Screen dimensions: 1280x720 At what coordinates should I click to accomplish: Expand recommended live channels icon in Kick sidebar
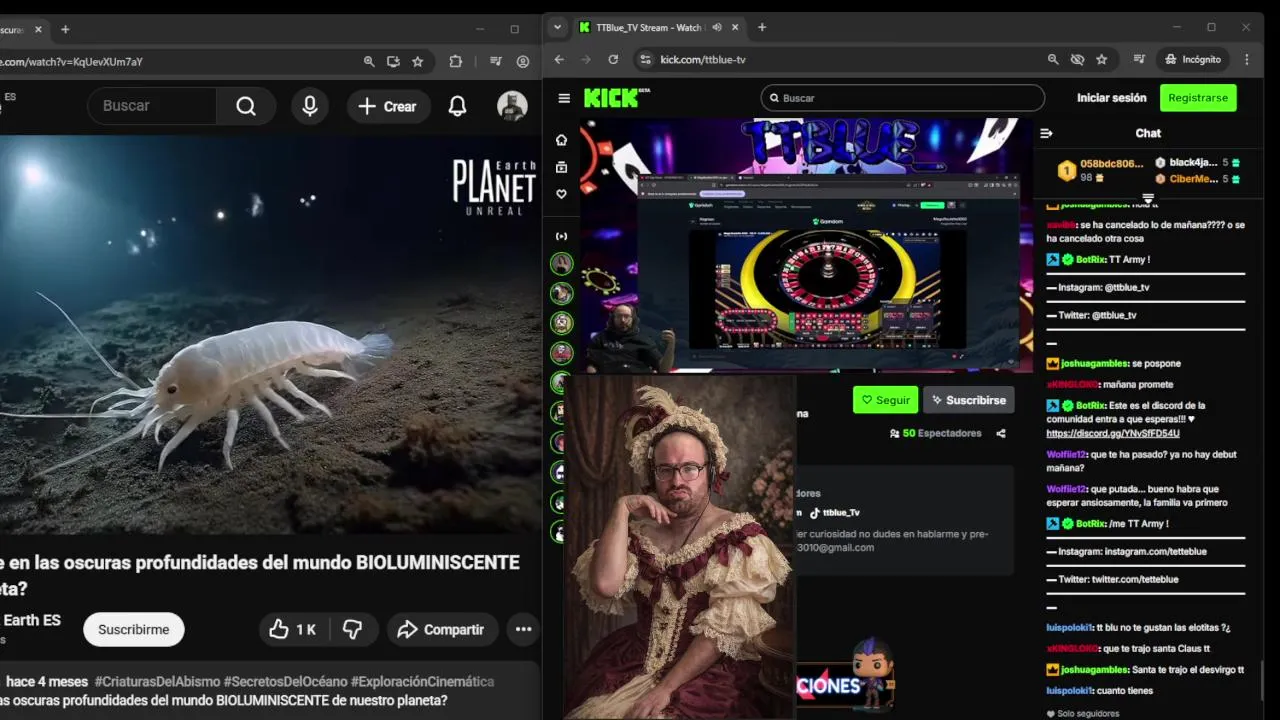[562, 236]
